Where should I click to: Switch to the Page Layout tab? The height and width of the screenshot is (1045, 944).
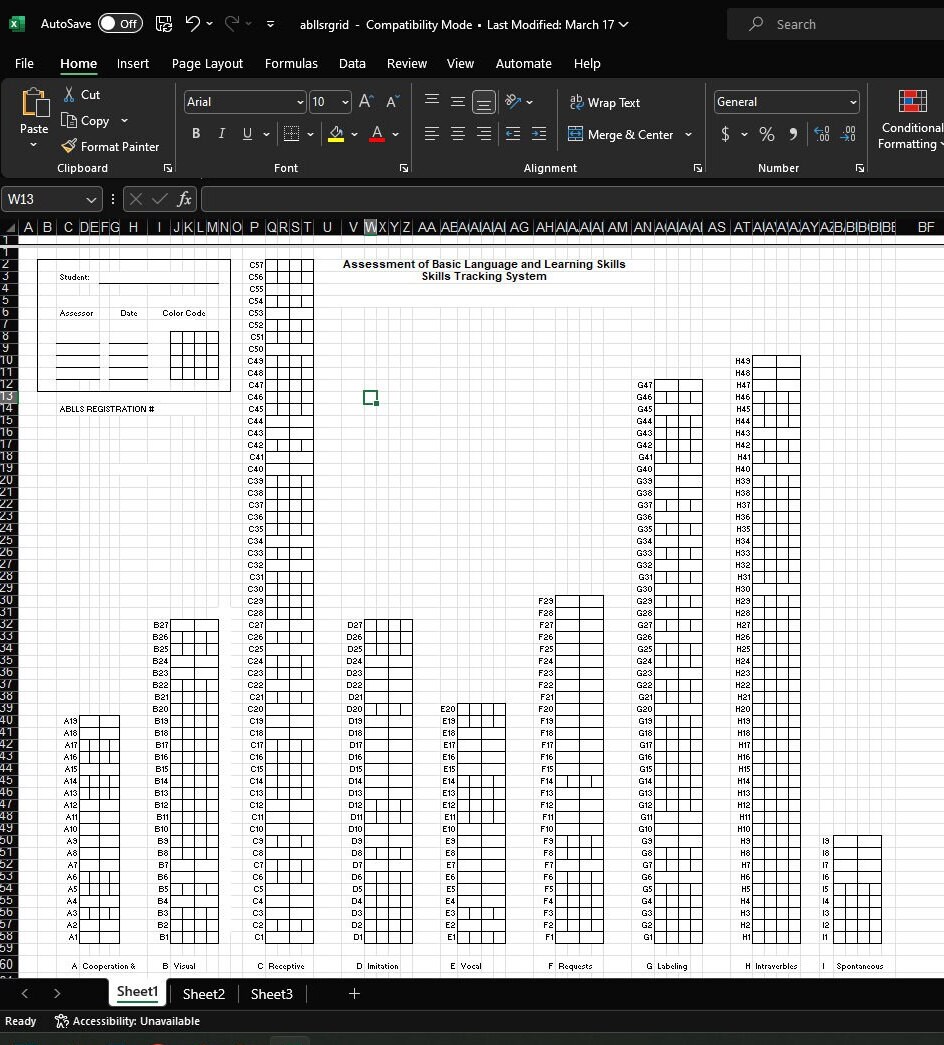[207, 63]
